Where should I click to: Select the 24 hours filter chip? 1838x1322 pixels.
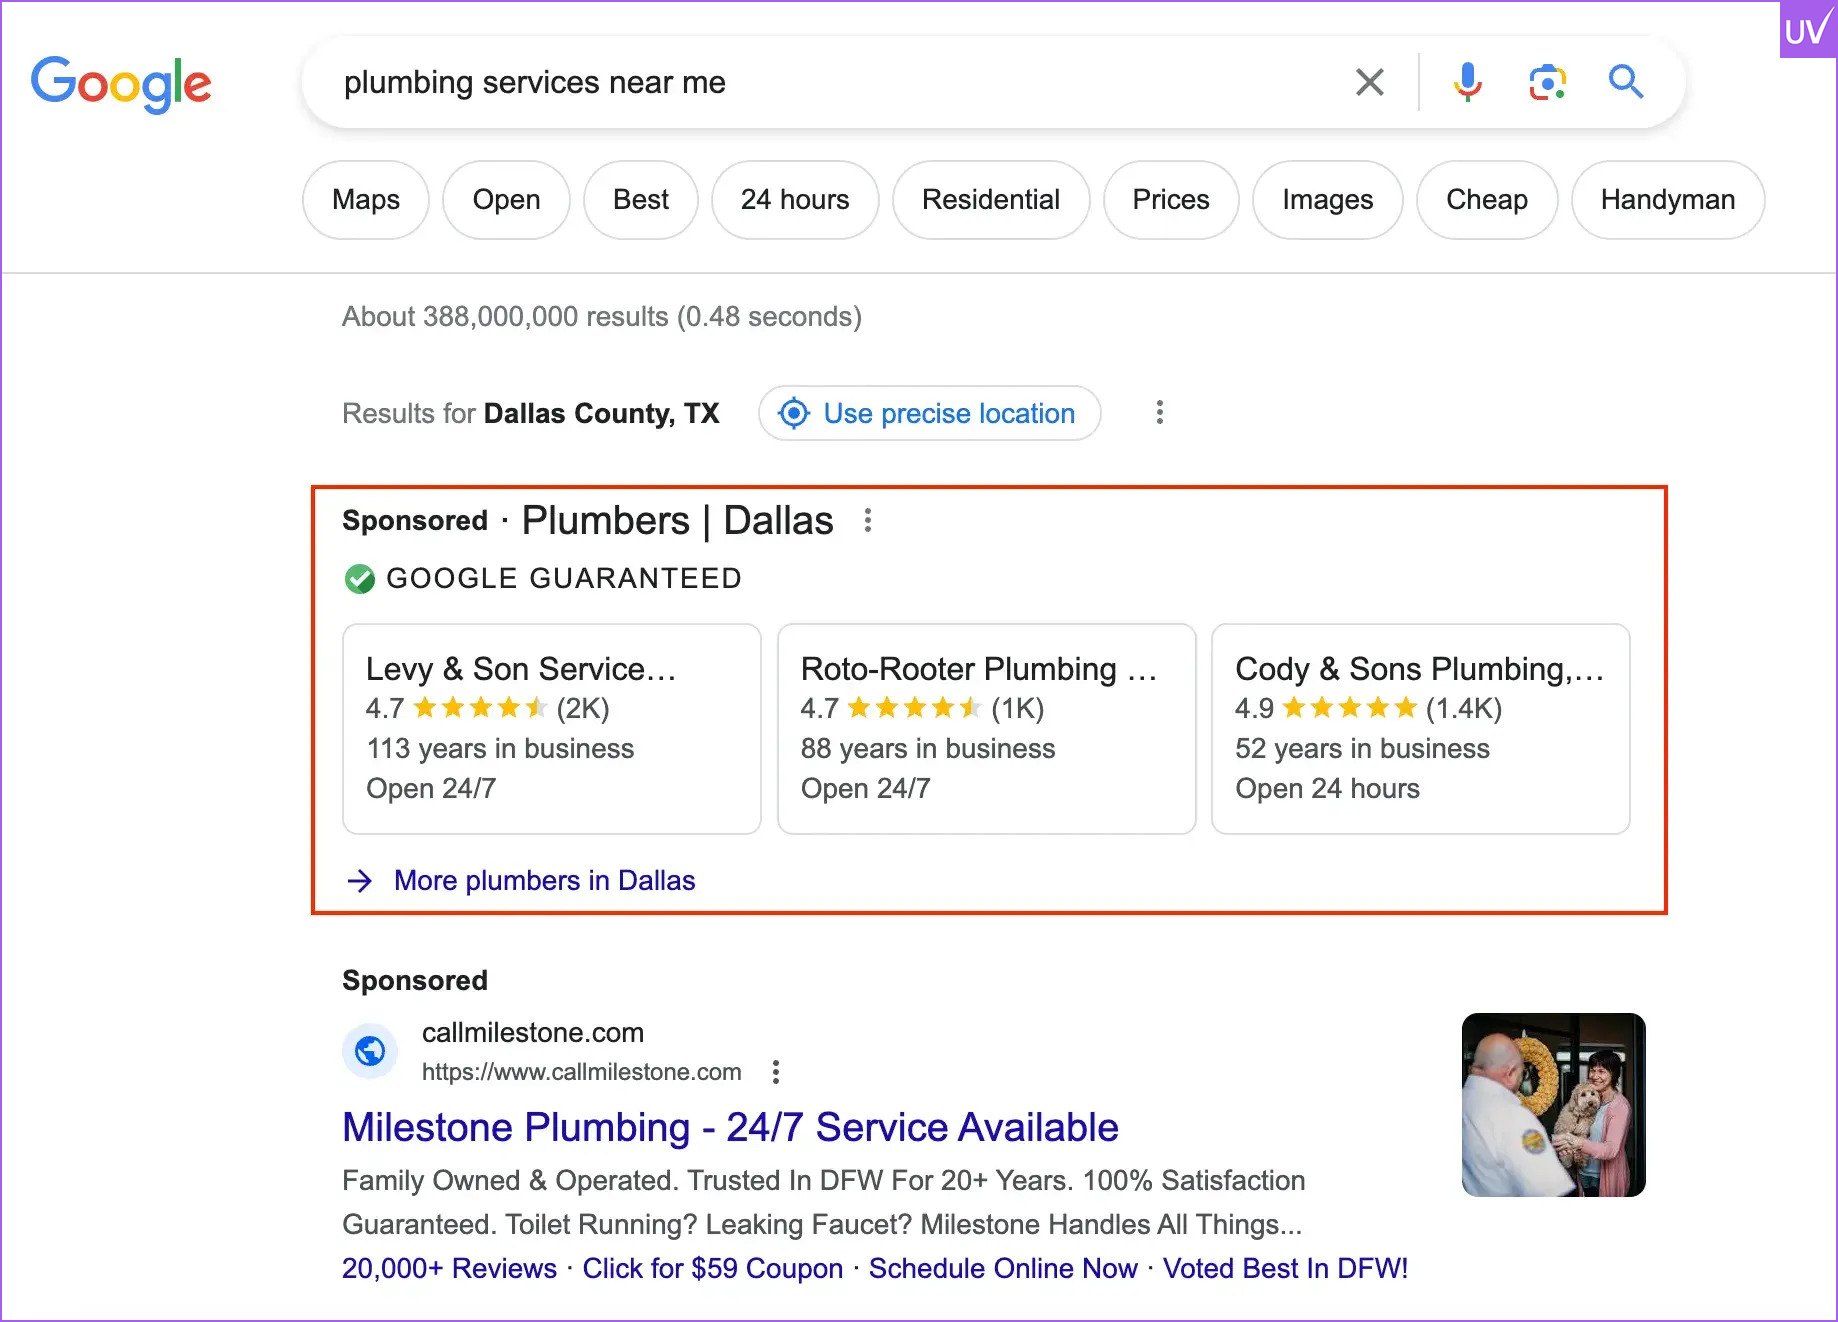(x=795, y=200)
